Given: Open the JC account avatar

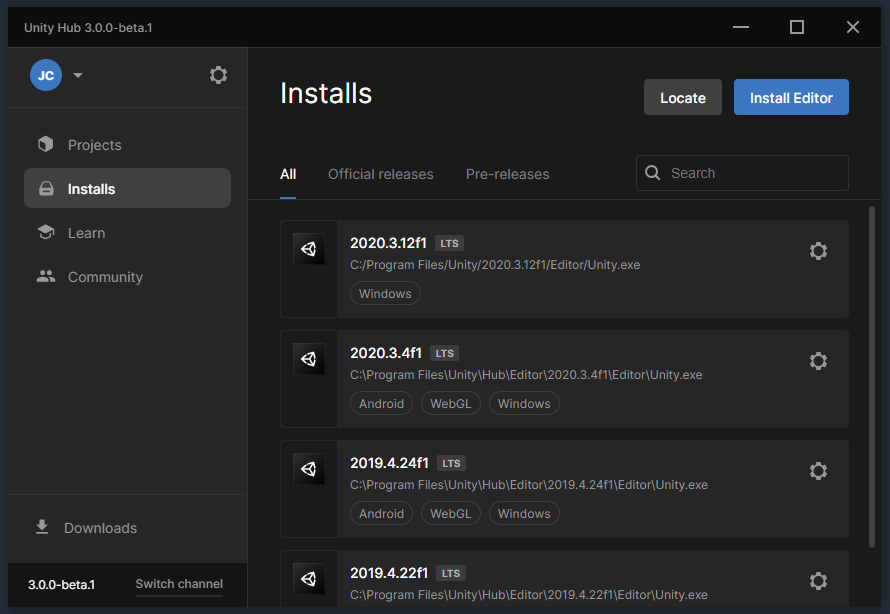Looking at the screenshot, I should click(46, 75).
